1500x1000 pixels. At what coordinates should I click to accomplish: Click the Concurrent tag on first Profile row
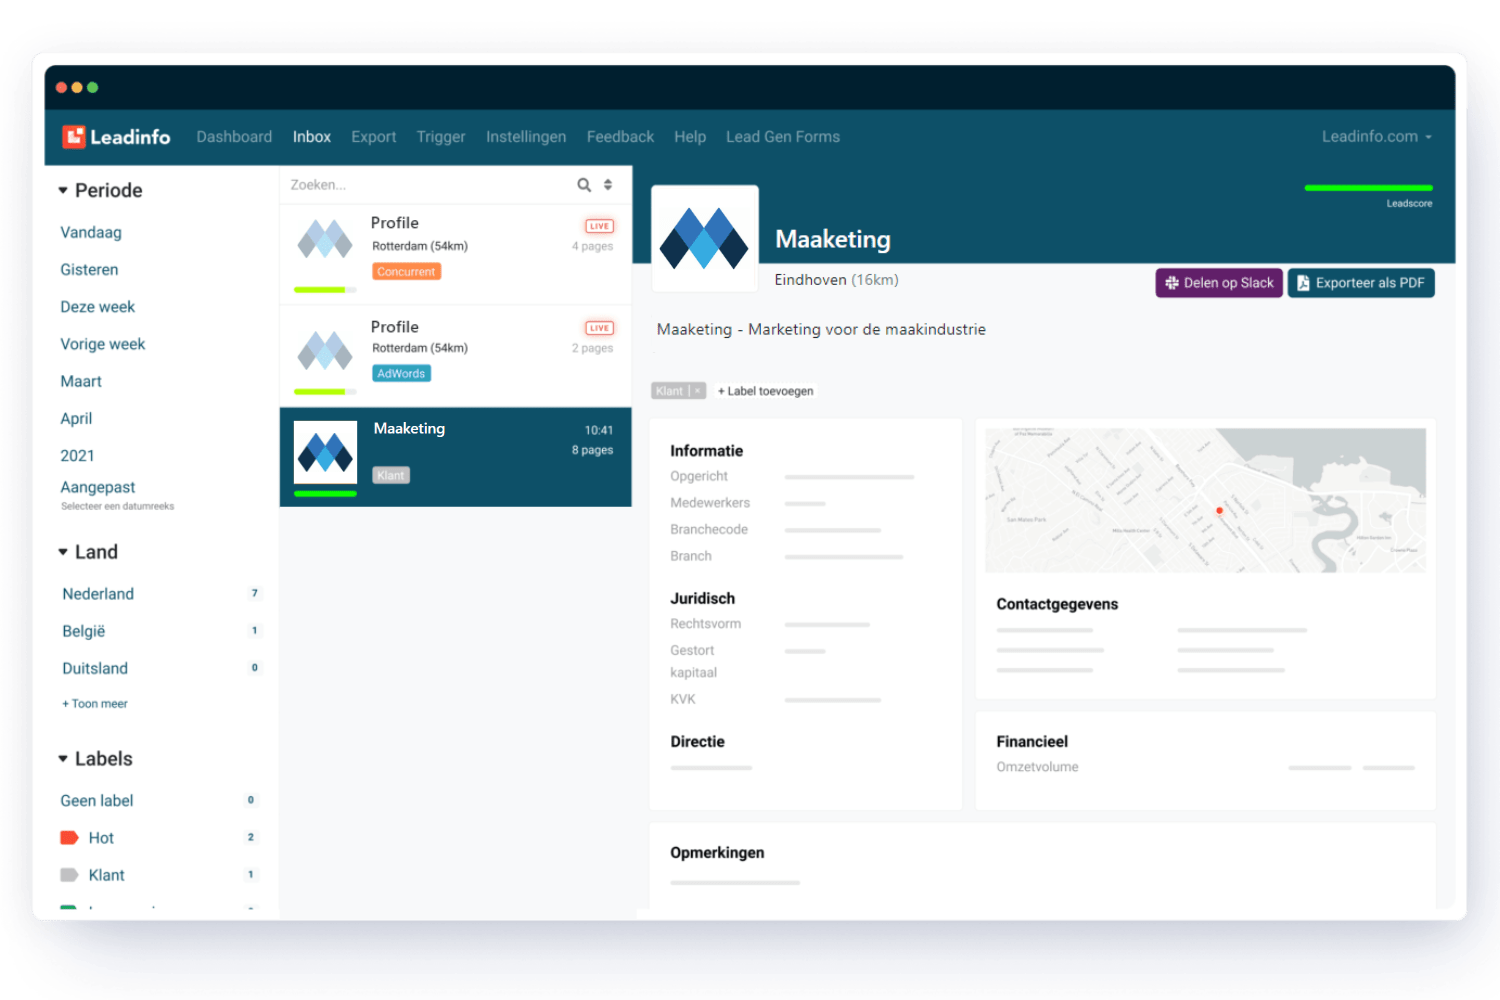coord(406,272)
